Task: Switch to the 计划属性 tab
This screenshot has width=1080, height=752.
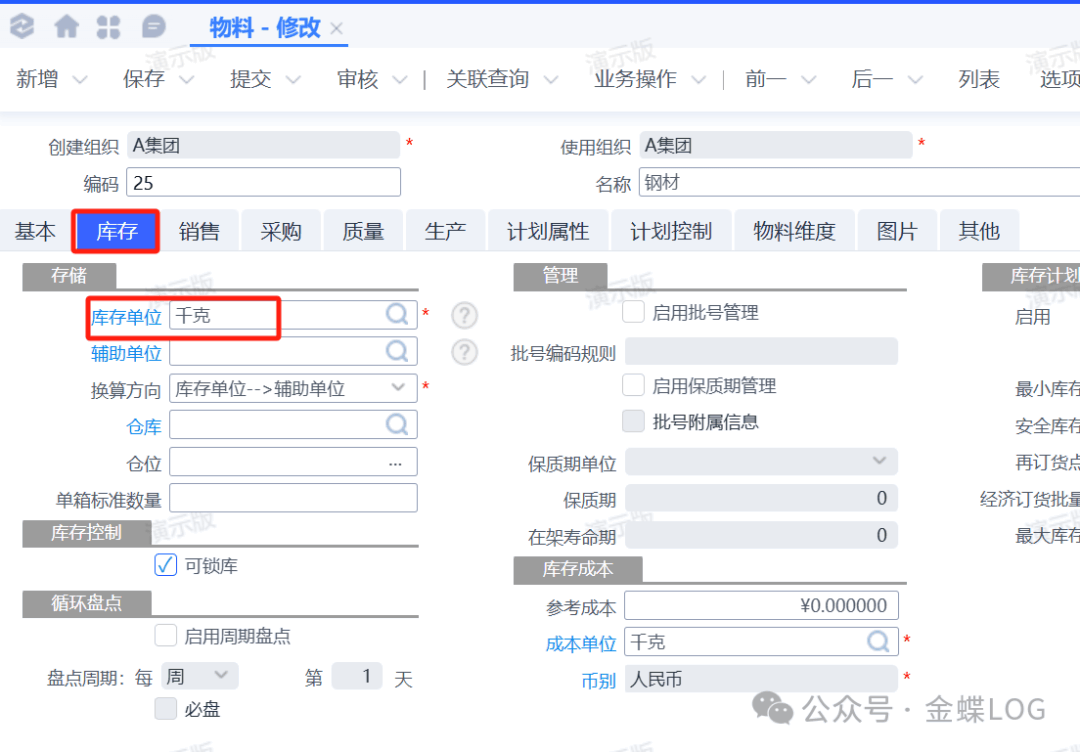Action: tap(547, 232)
